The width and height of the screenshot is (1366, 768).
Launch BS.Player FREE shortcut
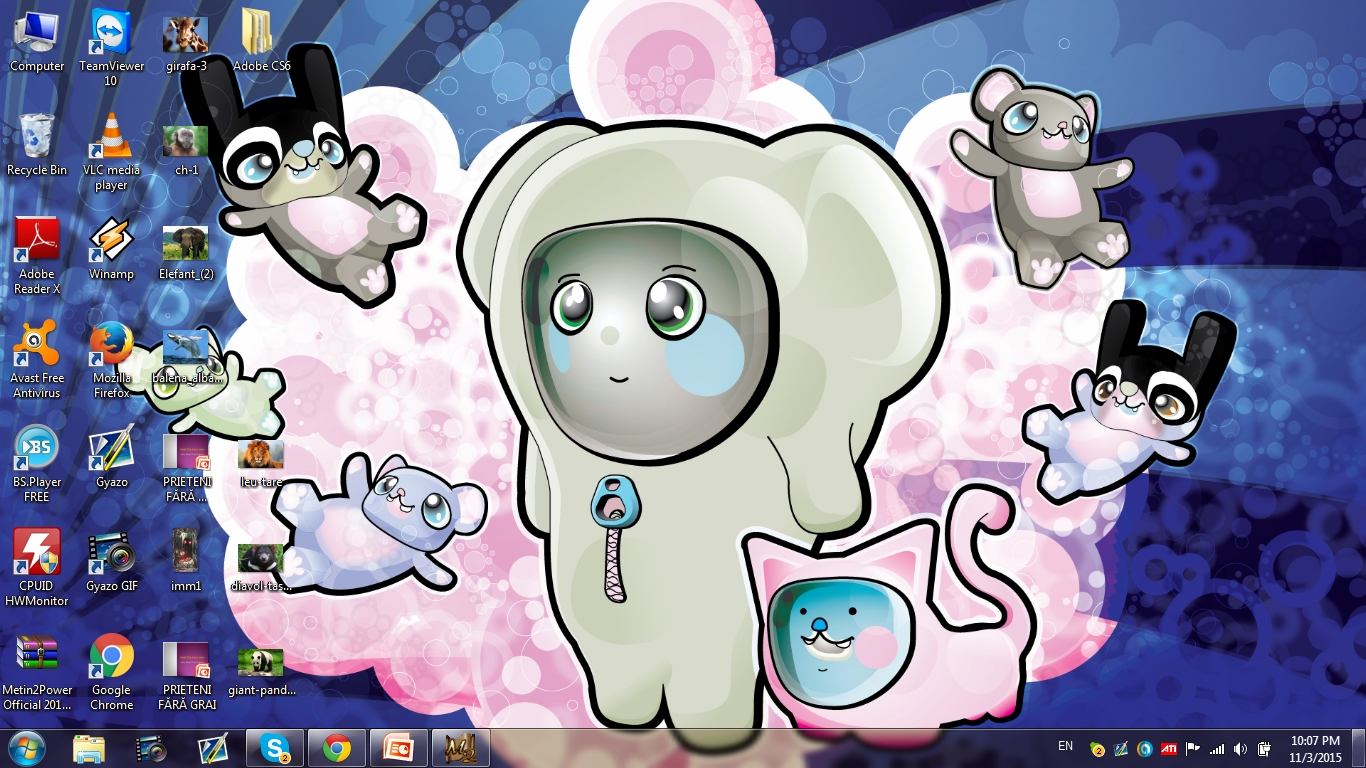[37, 464]
